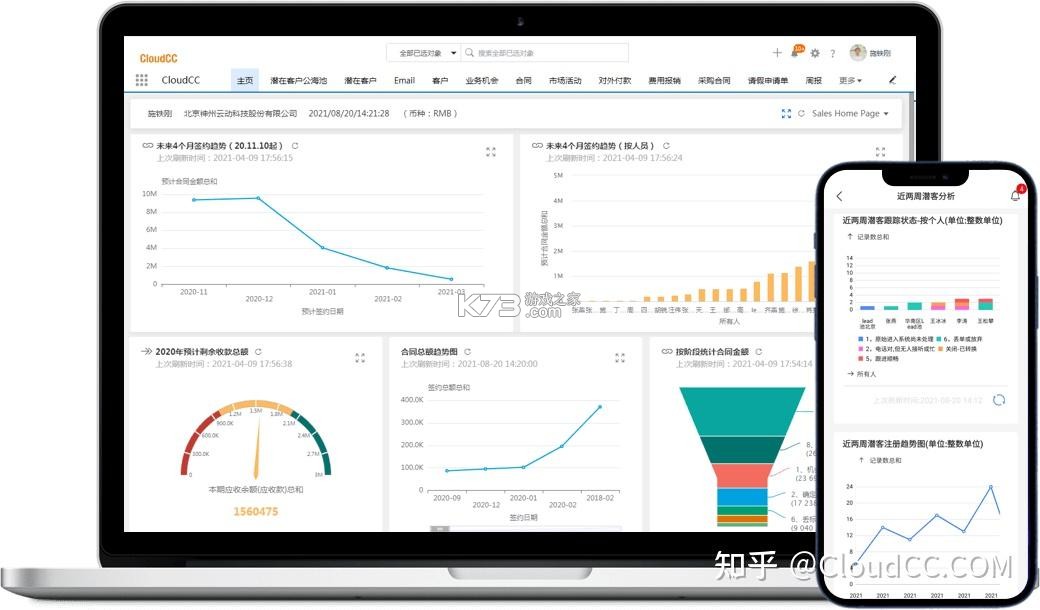Expand the 合同总额趋势图 chart to fullscreen
Viewport: 1040px width, 610px height.
(620, 358)
